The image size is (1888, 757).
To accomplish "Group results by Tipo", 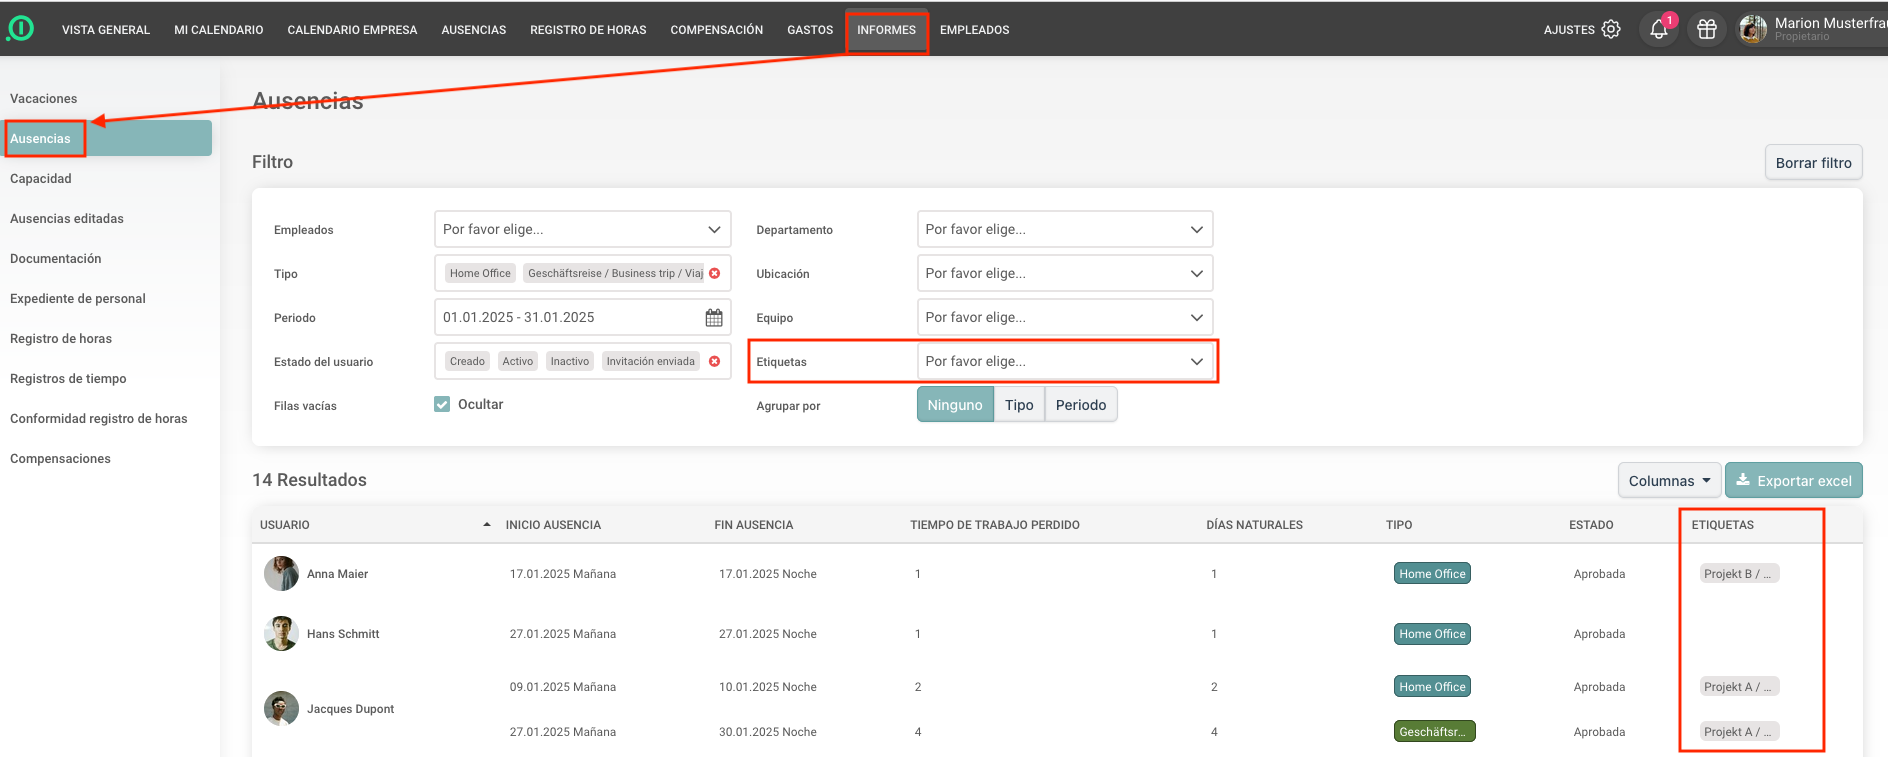I will [x=1018, y=405].
